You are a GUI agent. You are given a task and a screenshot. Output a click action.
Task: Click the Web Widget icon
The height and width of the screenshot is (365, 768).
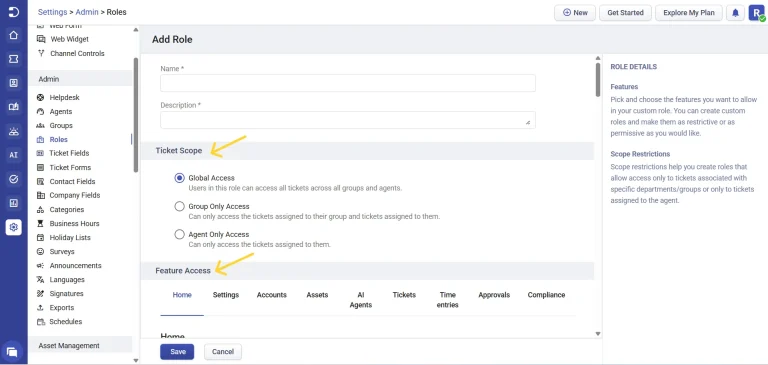pos(41,39)
